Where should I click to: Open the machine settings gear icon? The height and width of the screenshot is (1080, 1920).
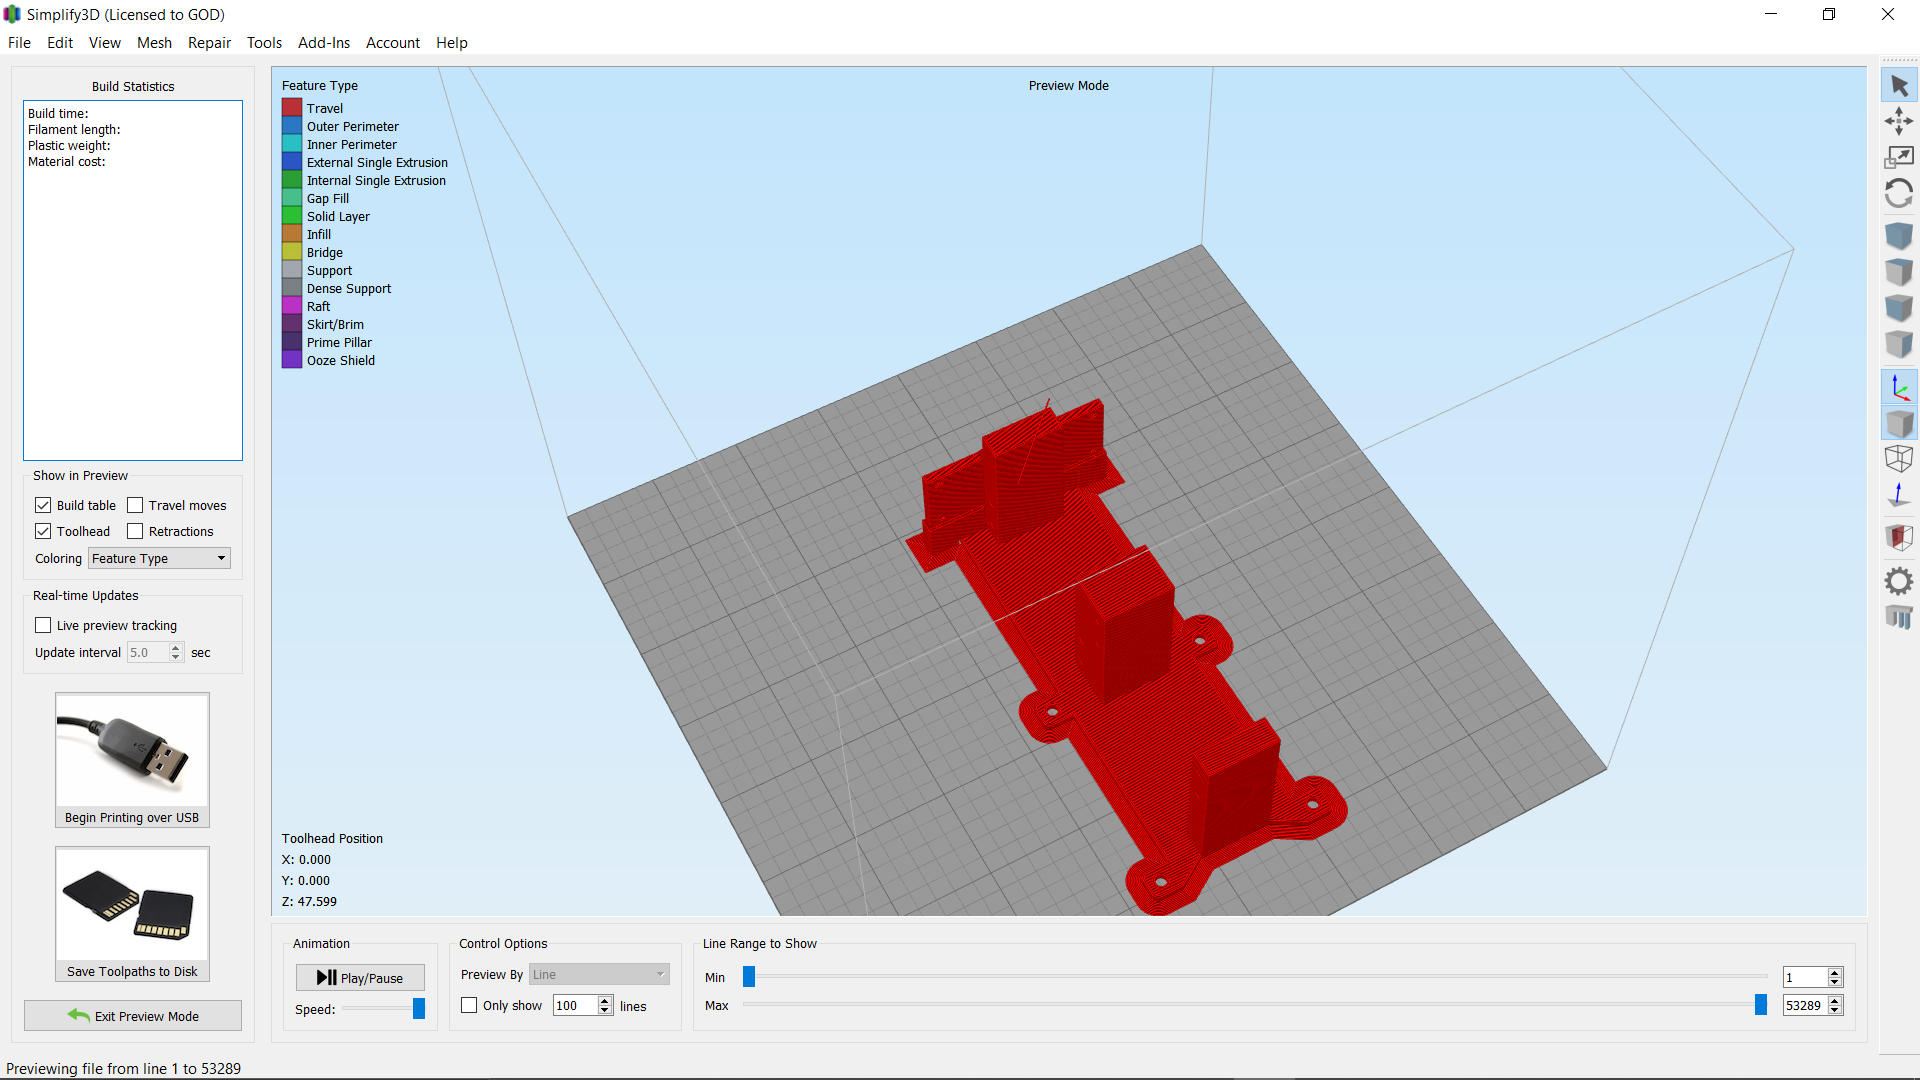(1899, 580)
